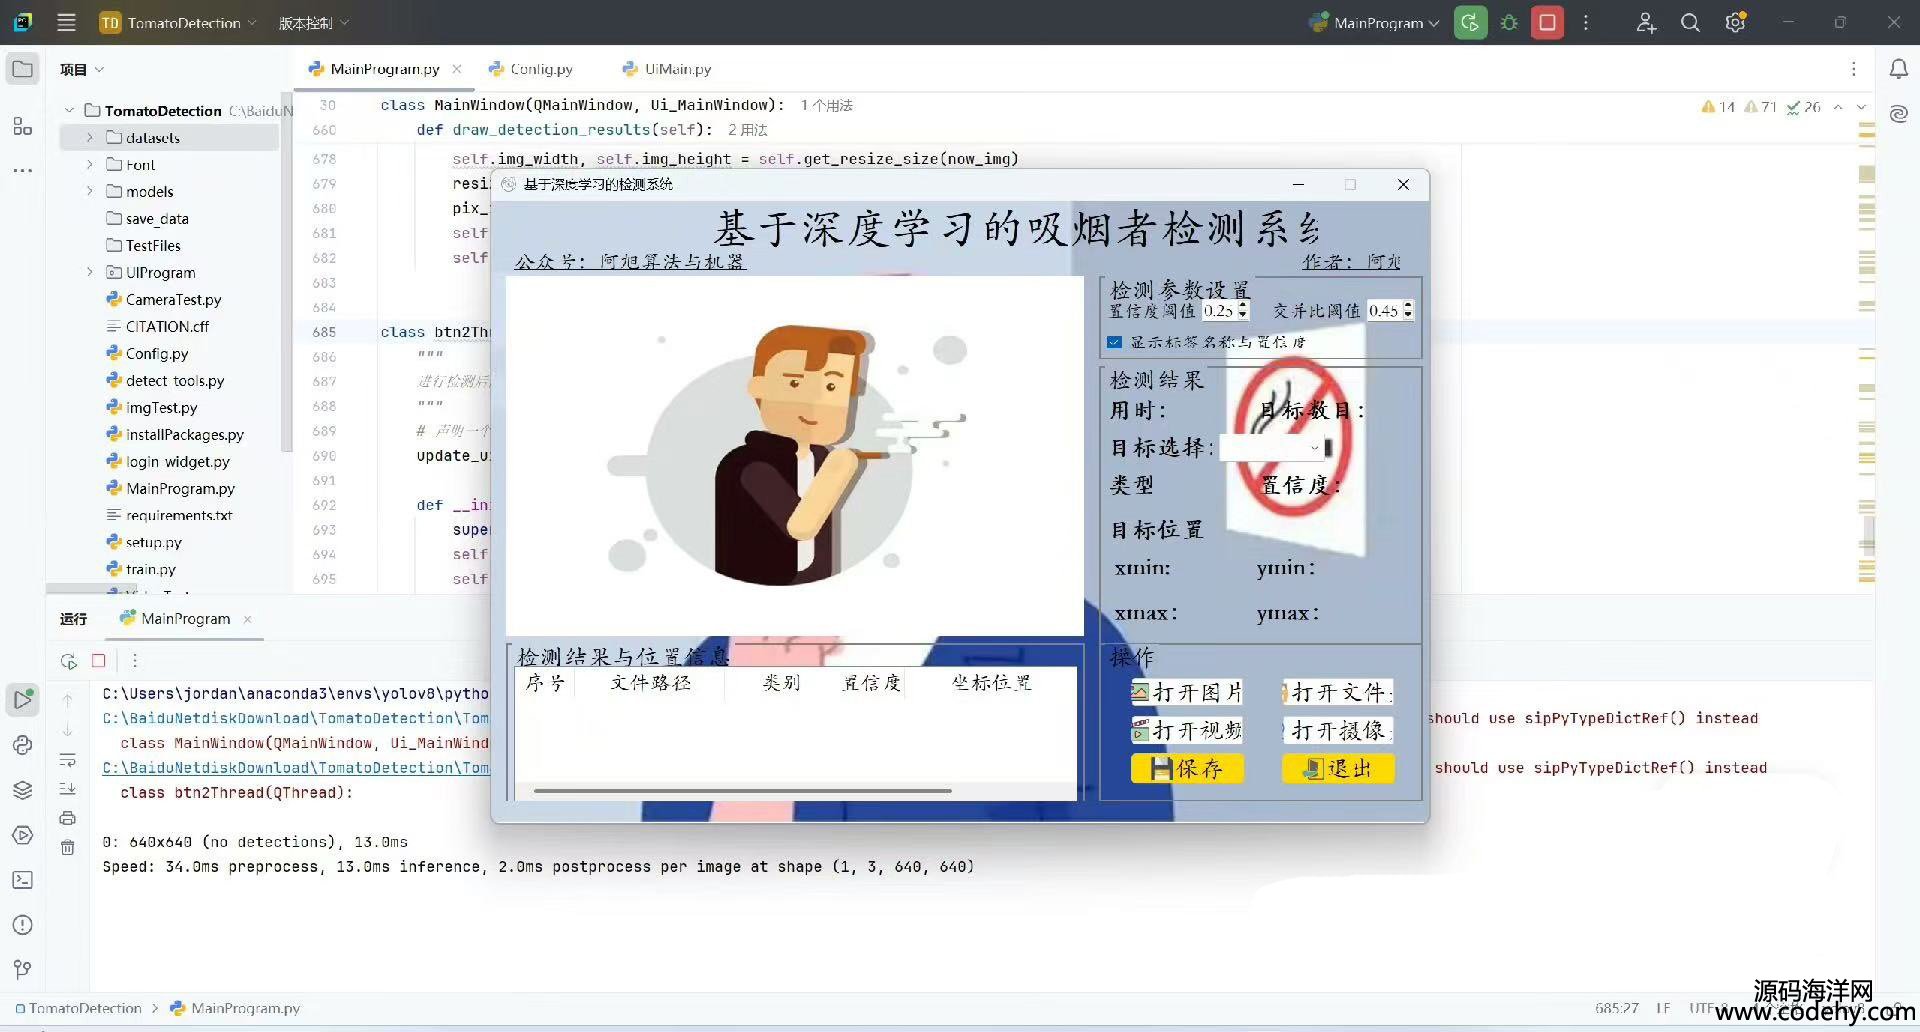
Task: Click the yellow 保存 save button
Action: 1187,768
